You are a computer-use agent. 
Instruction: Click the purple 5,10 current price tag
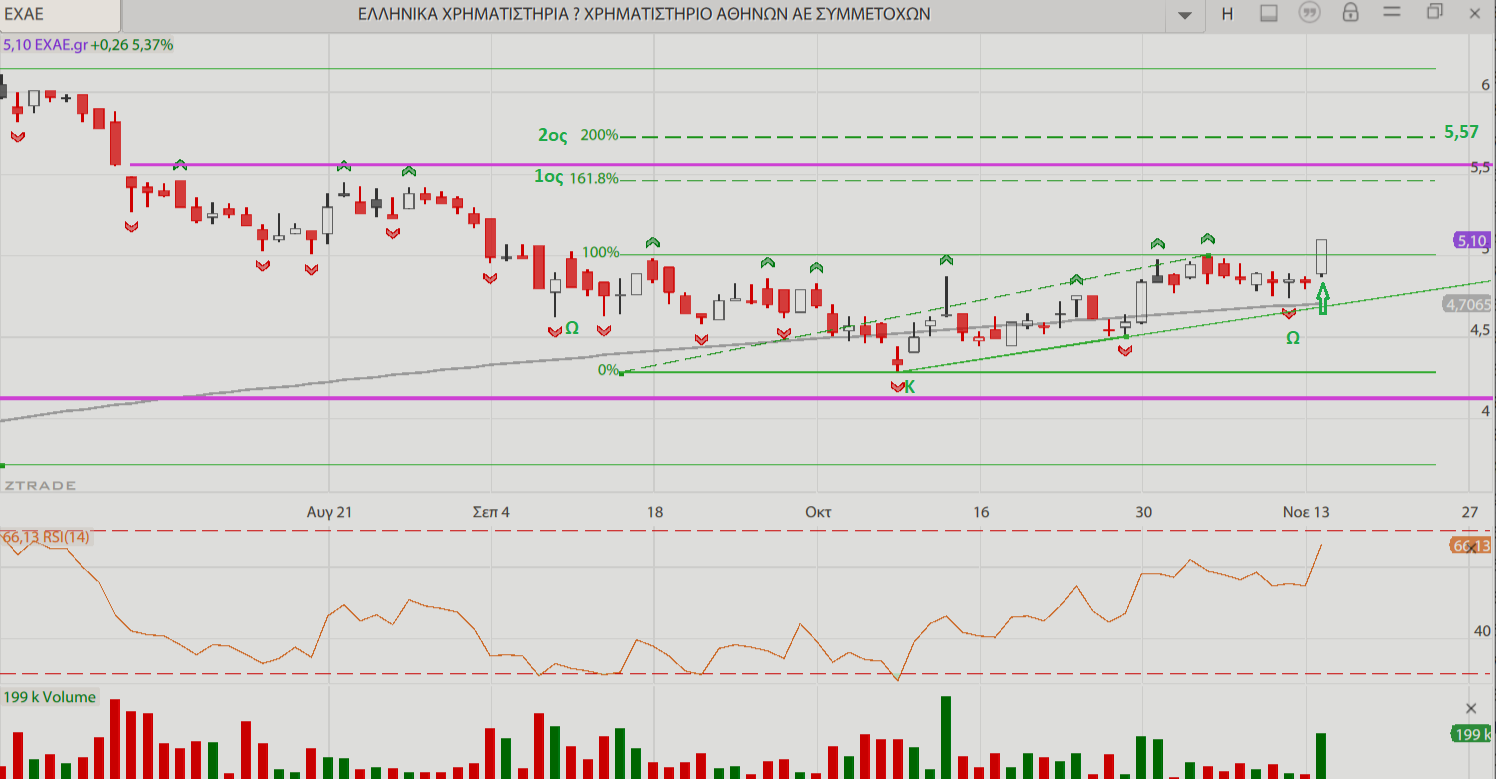pos(1471,240)
